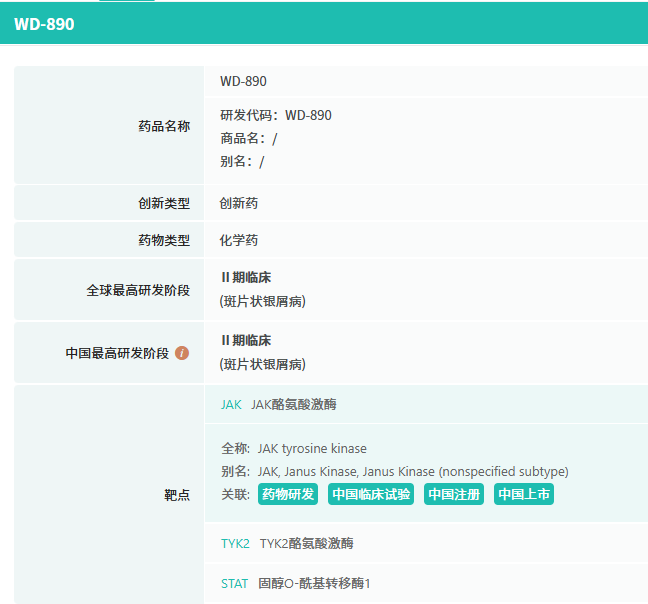Screen dimensions: 648x604
Task: Click the 药物研发 tag button
Action: coord(288,494)
